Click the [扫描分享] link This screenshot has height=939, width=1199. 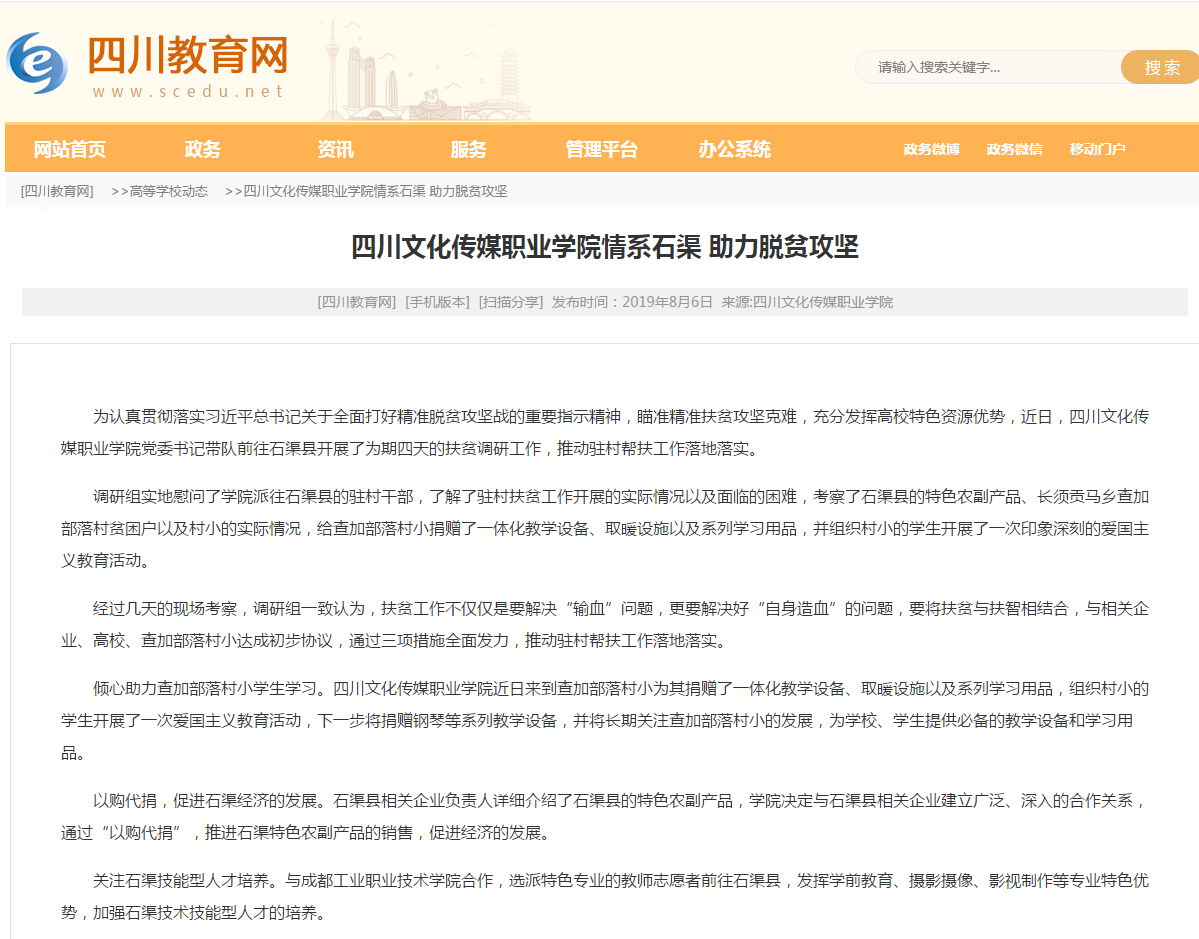[511, 302]
